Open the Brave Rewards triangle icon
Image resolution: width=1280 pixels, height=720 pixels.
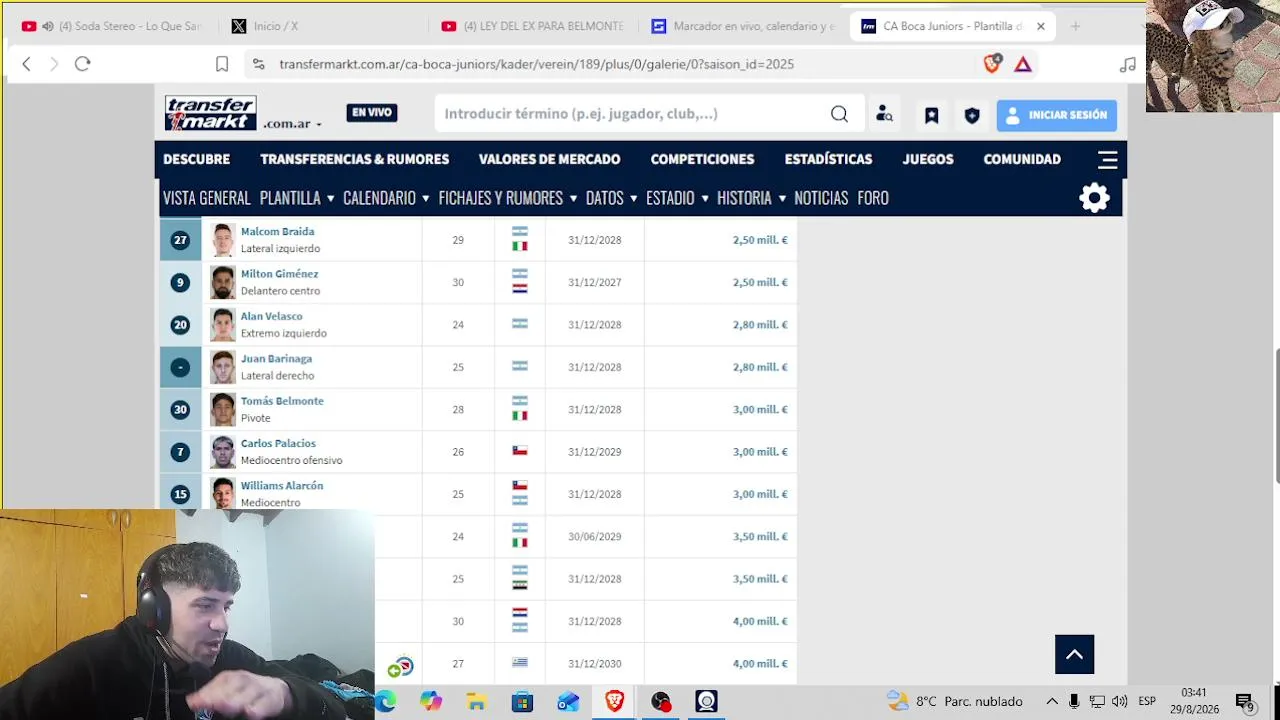1023,64
